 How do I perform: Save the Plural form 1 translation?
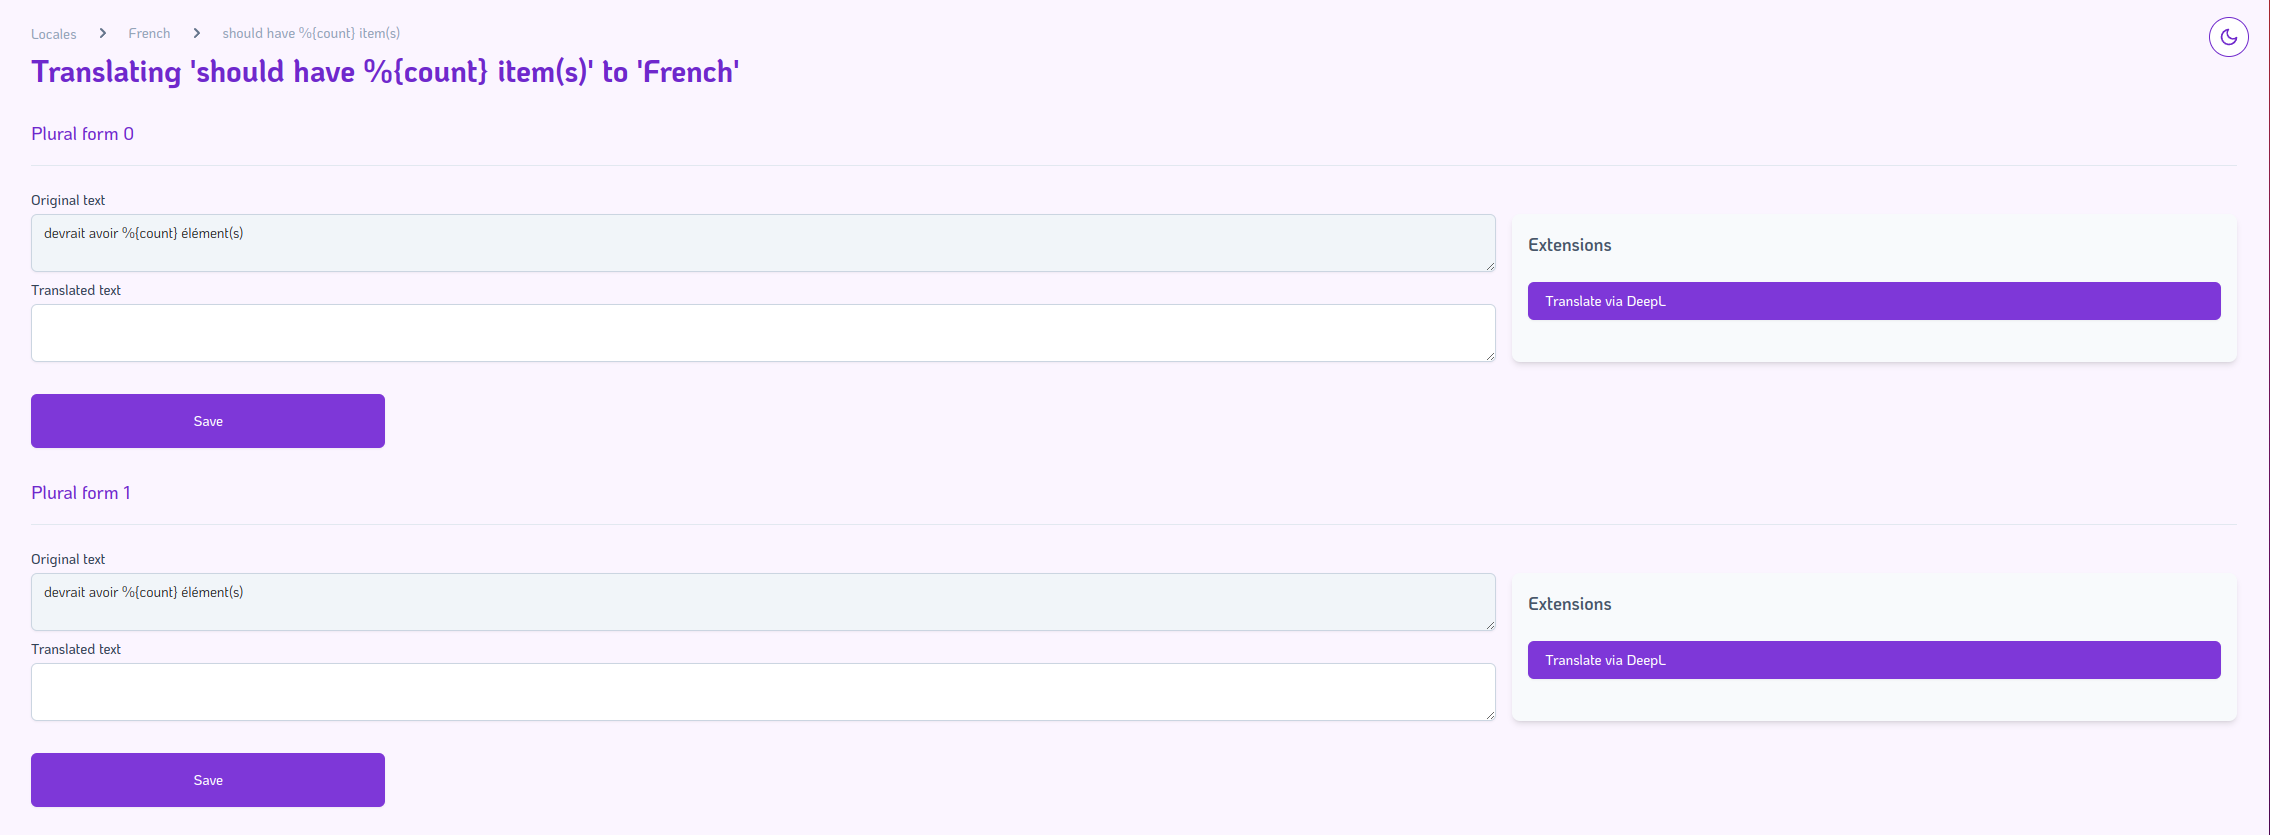pyautogui.click(x=208, y=780)
